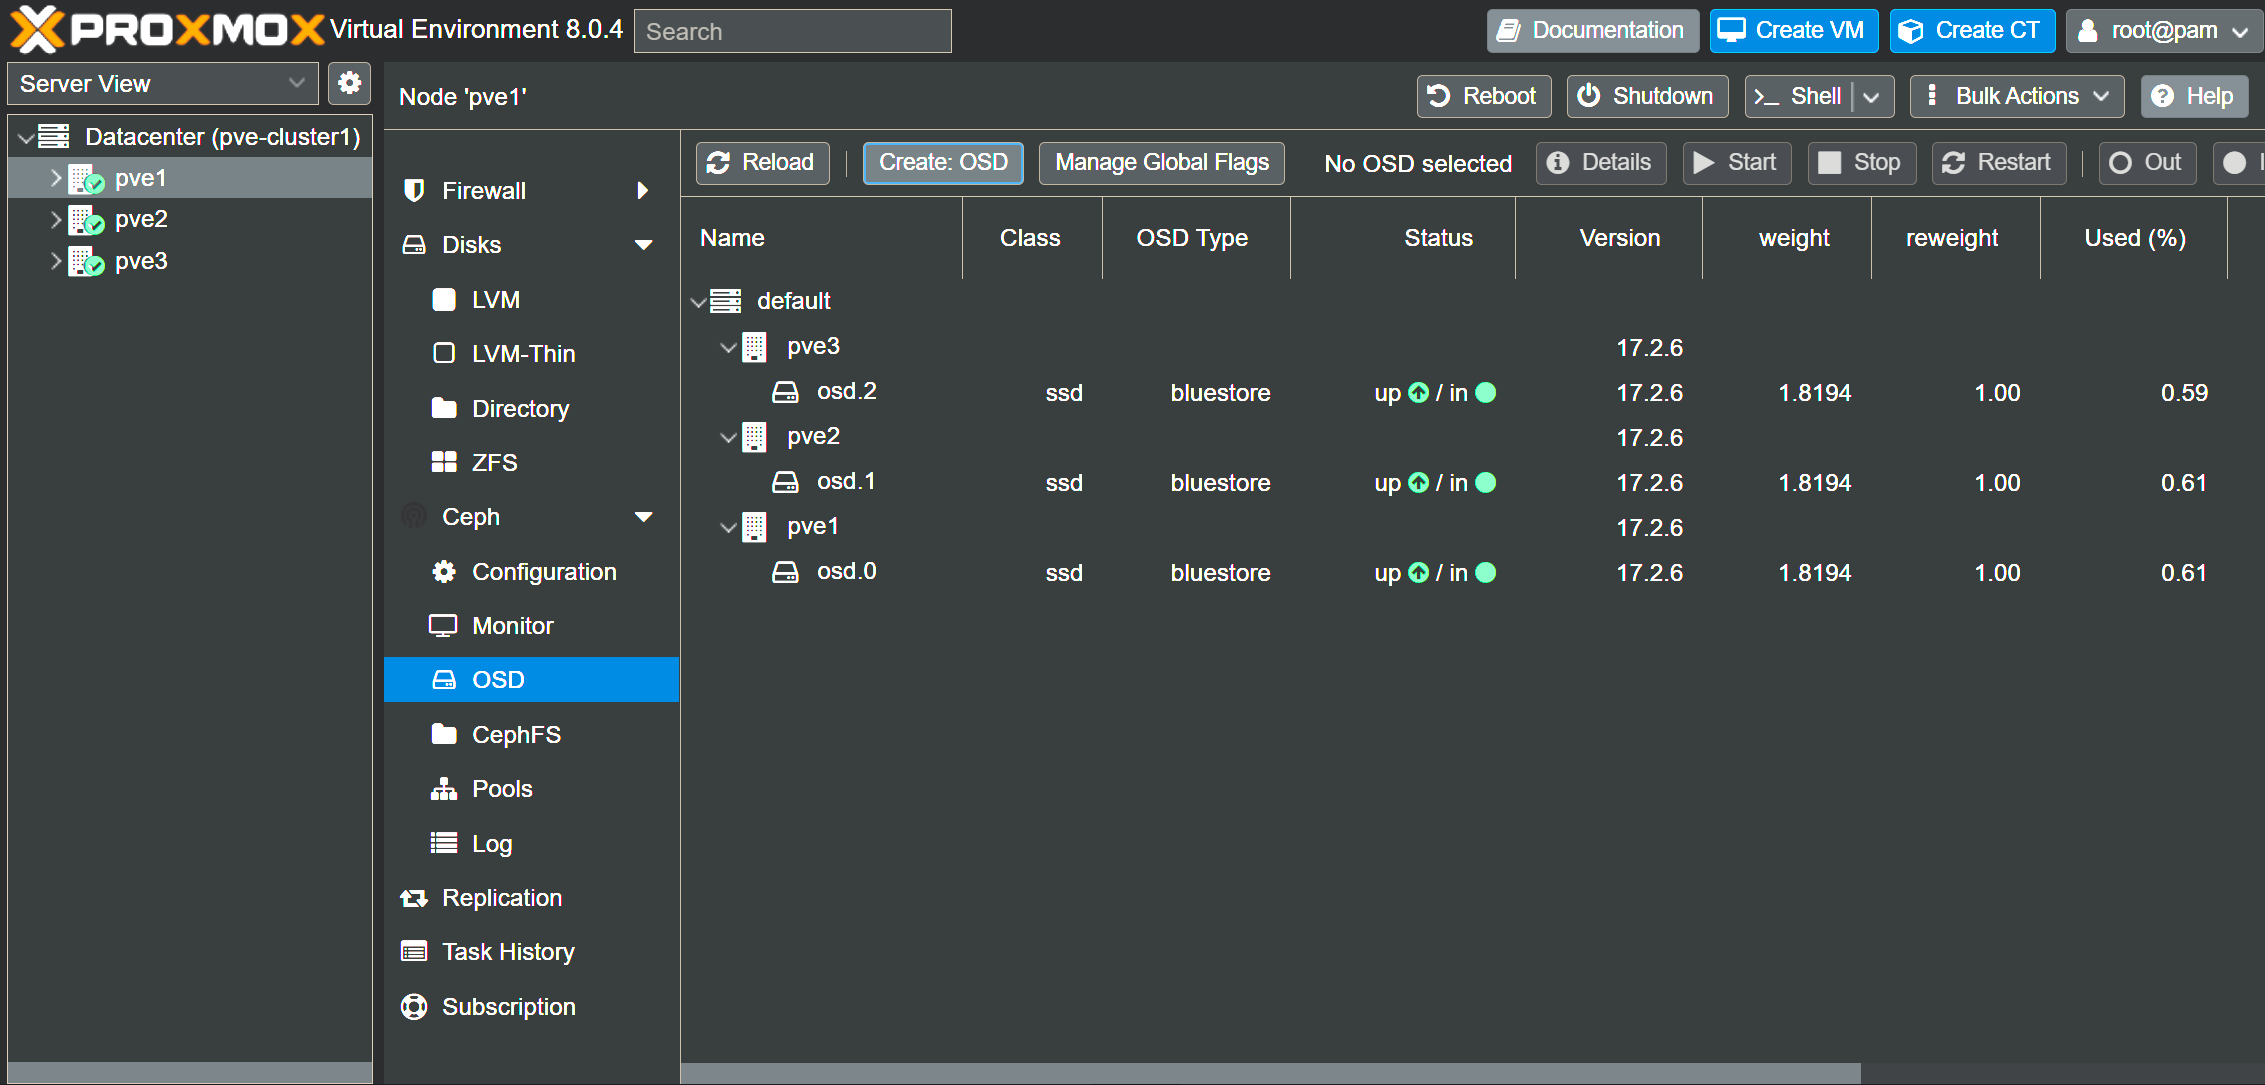The image size is (2265, 1085).
Task: Expand the pve2 node in resource tree
Action: tap(56, 220)
